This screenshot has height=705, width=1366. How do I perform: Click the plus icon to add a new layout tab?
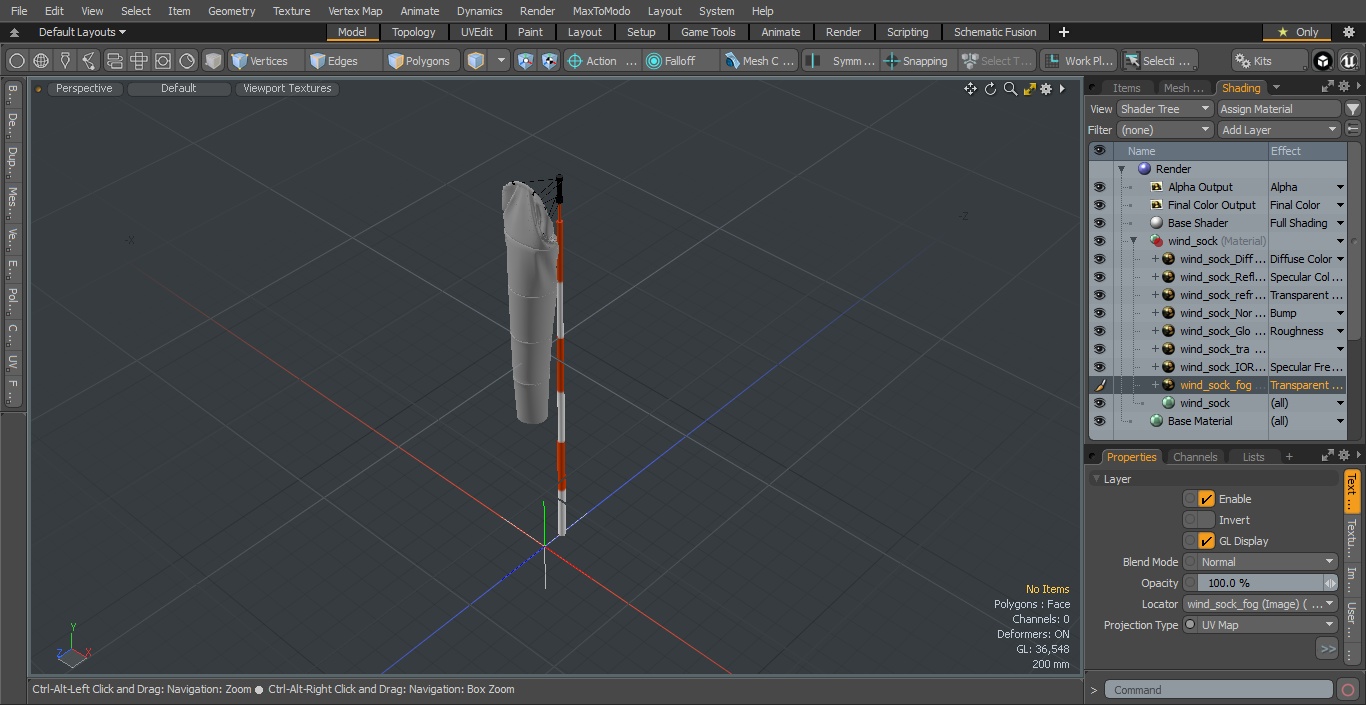(x=1063, y=32)
